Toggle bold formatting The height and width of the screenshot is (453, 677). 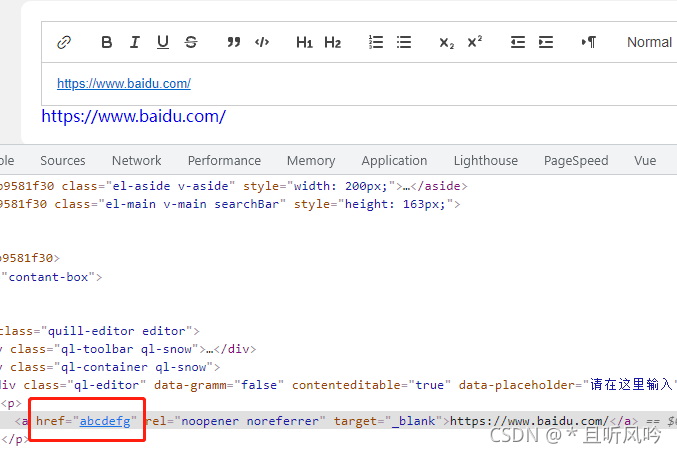click(x=107, y=42)
